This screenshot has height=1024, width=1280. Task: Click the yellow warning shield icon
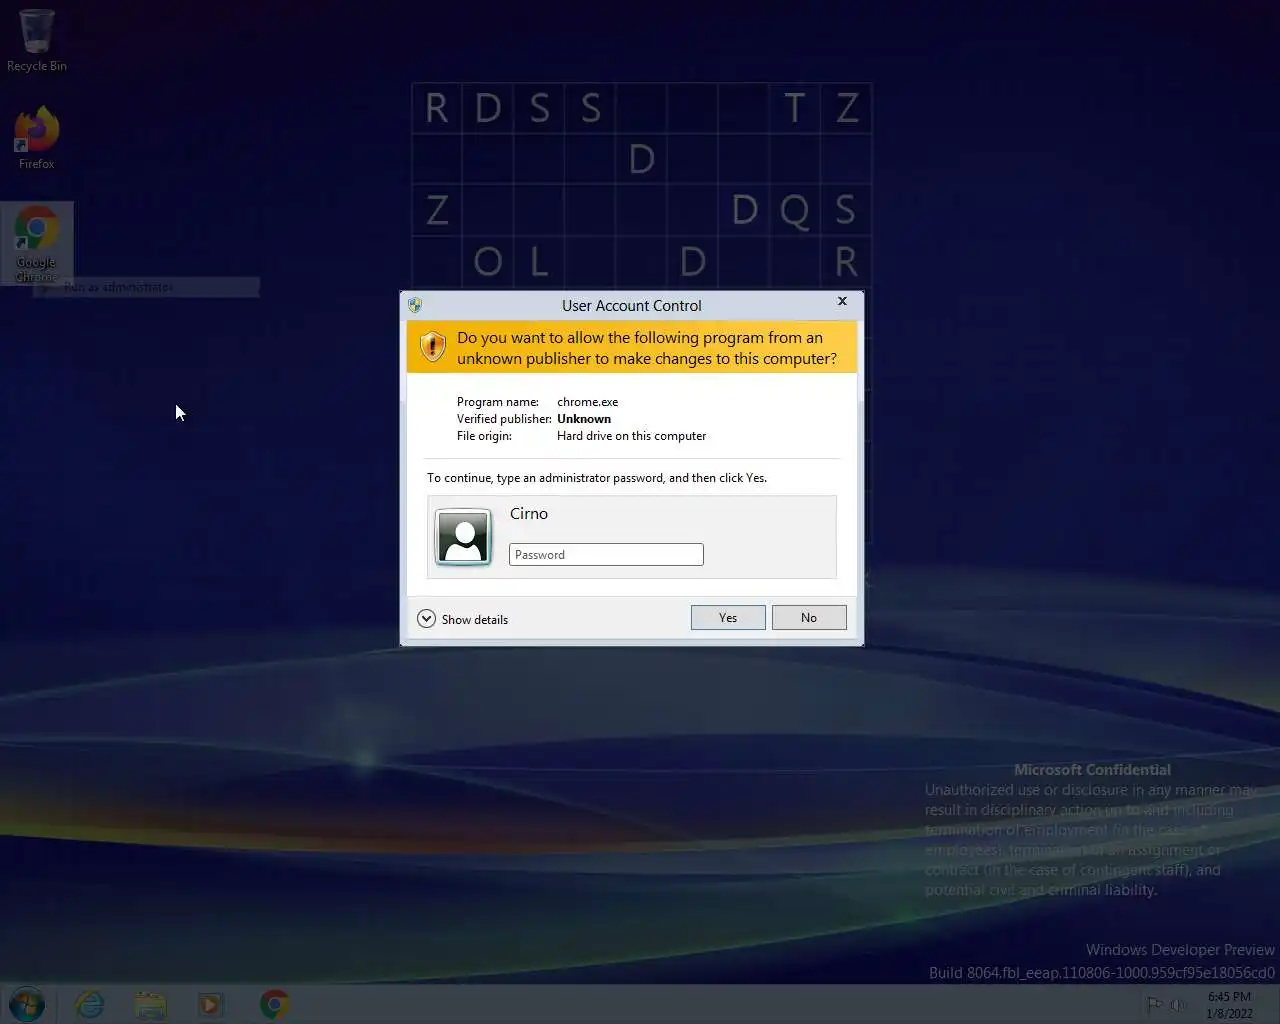[432, 347]
